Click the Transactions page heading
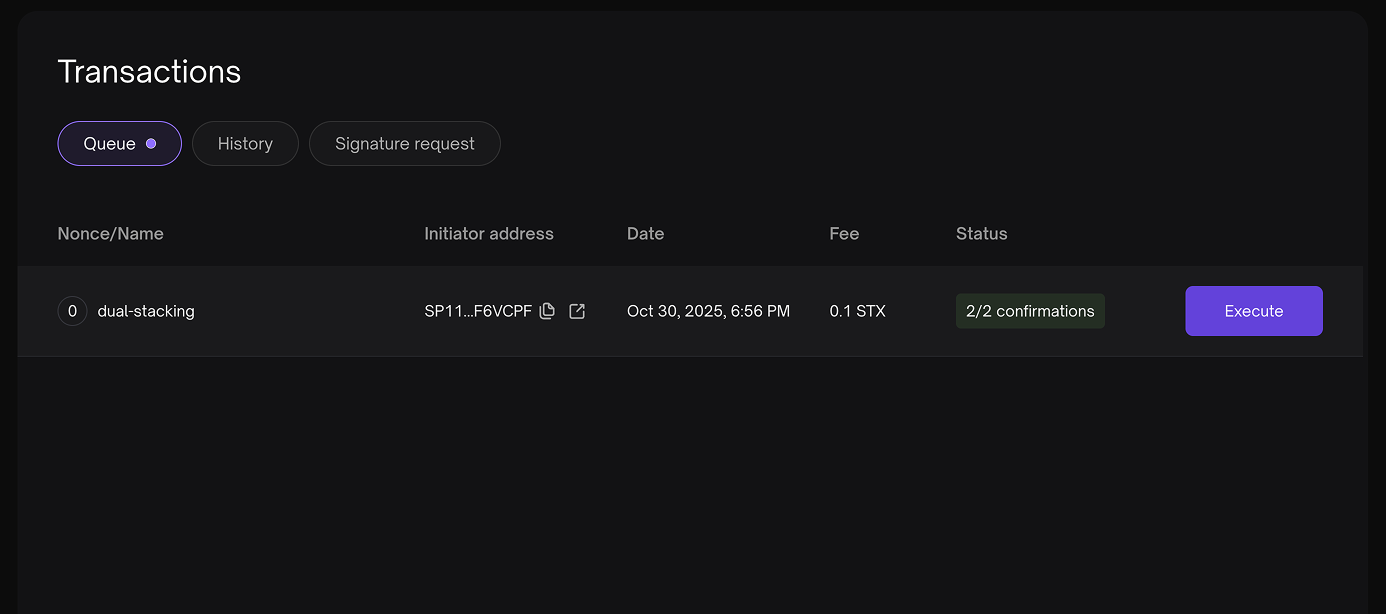The height and width of the screenshot is (614, 1386). [x=149, y=72]
